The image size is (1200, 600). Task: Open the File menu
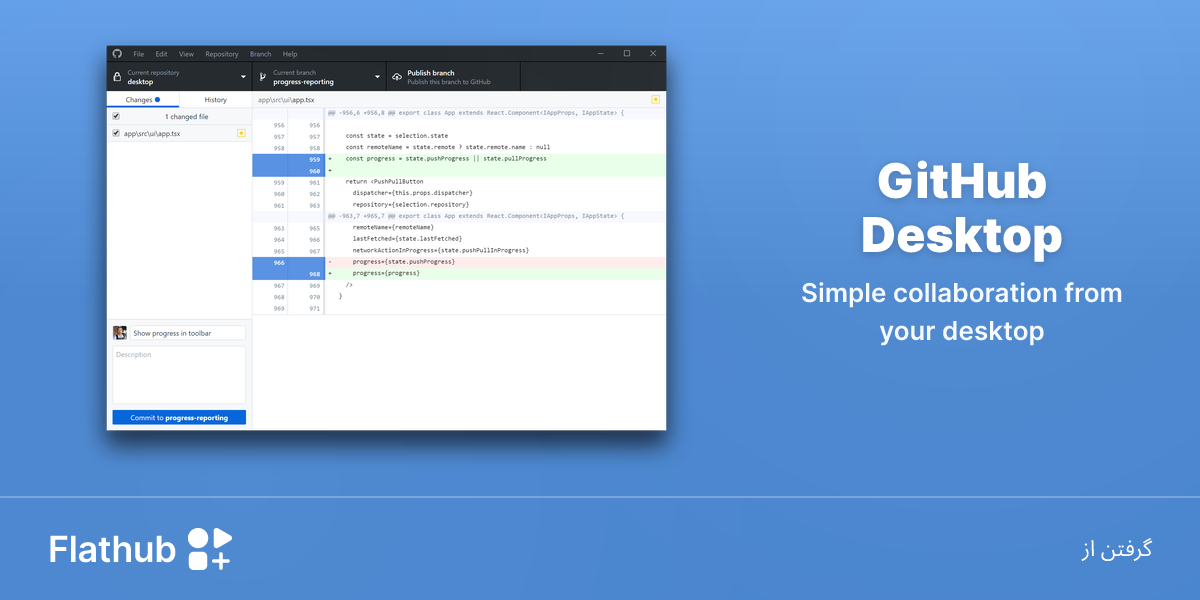(x=139, y=54)
